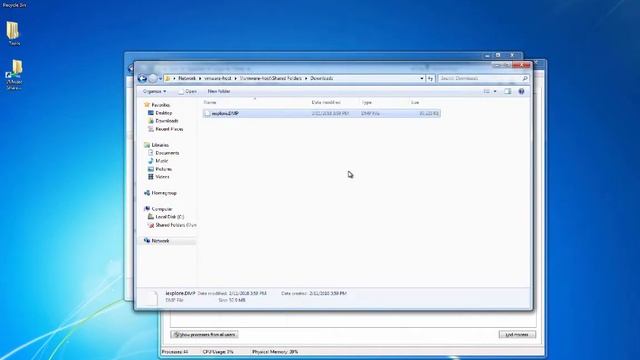Select Network in the navigation pane

point(160,241)
